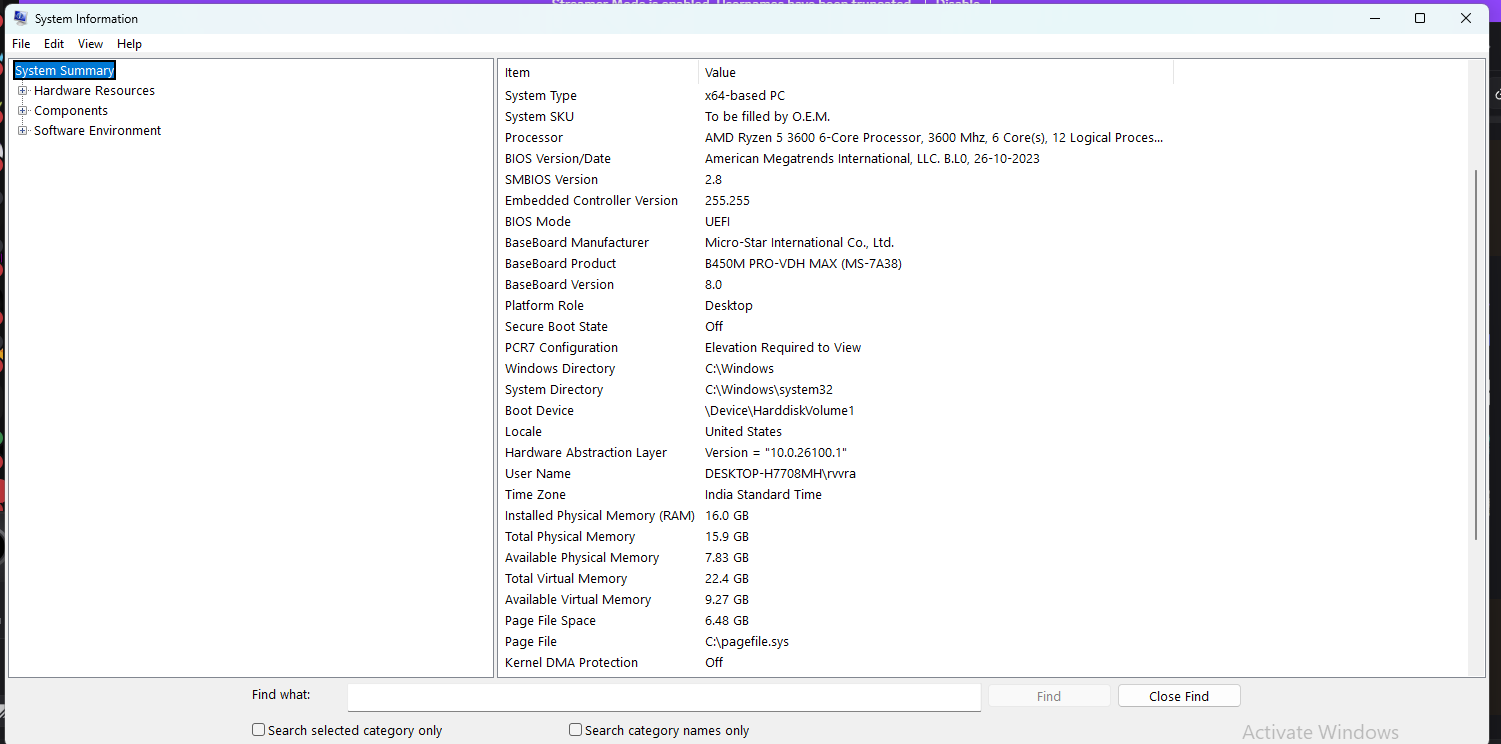Click the Version 10.0.26100.1 value

[x=776, y=453]
